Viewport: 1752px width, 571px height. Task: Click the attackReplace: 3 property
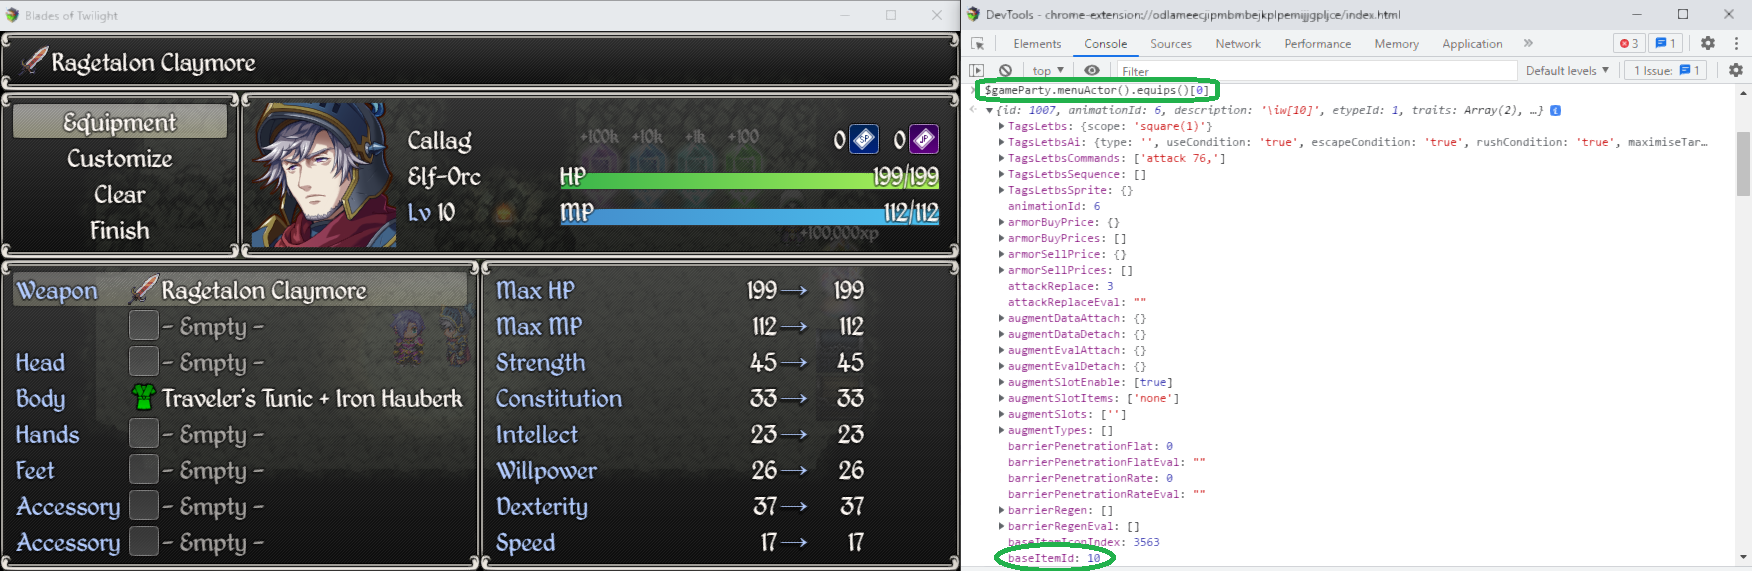point(1060,286)
